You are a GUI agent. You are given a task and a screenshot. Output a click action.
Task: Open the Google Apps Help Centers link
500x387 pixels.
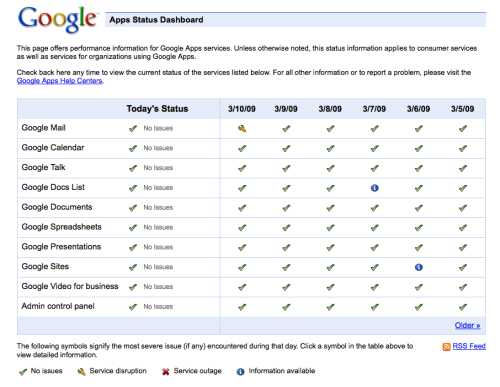60,81
